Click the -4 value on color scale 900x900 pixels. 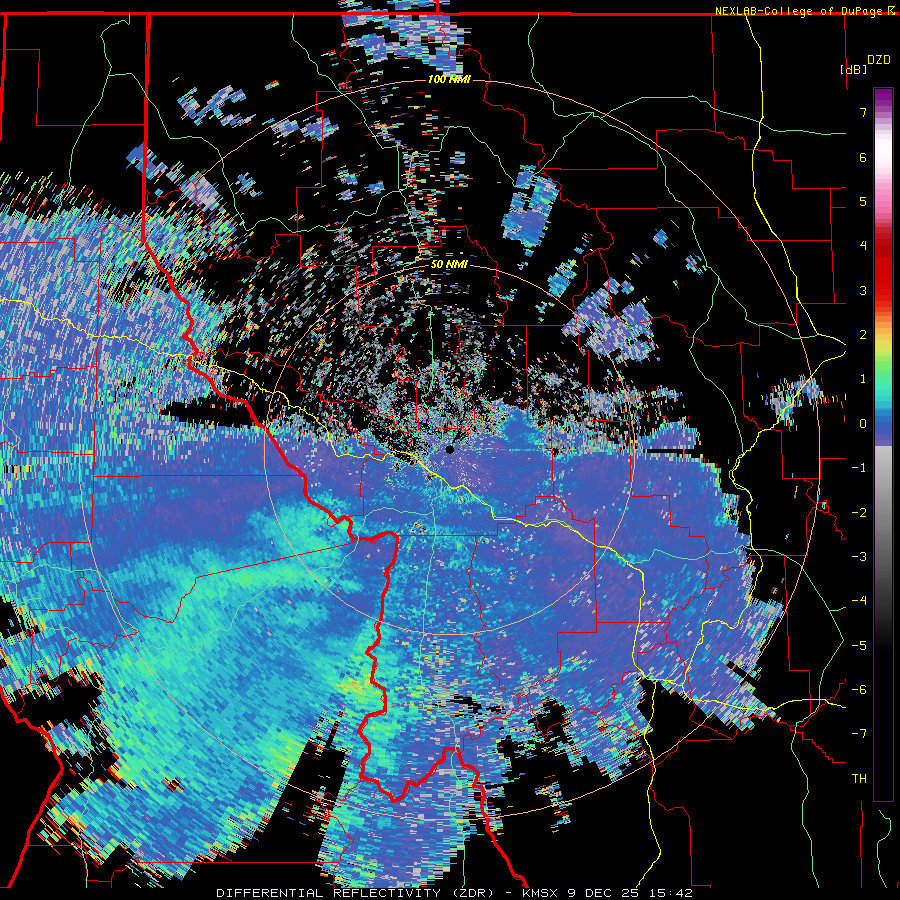pos(859,601)
